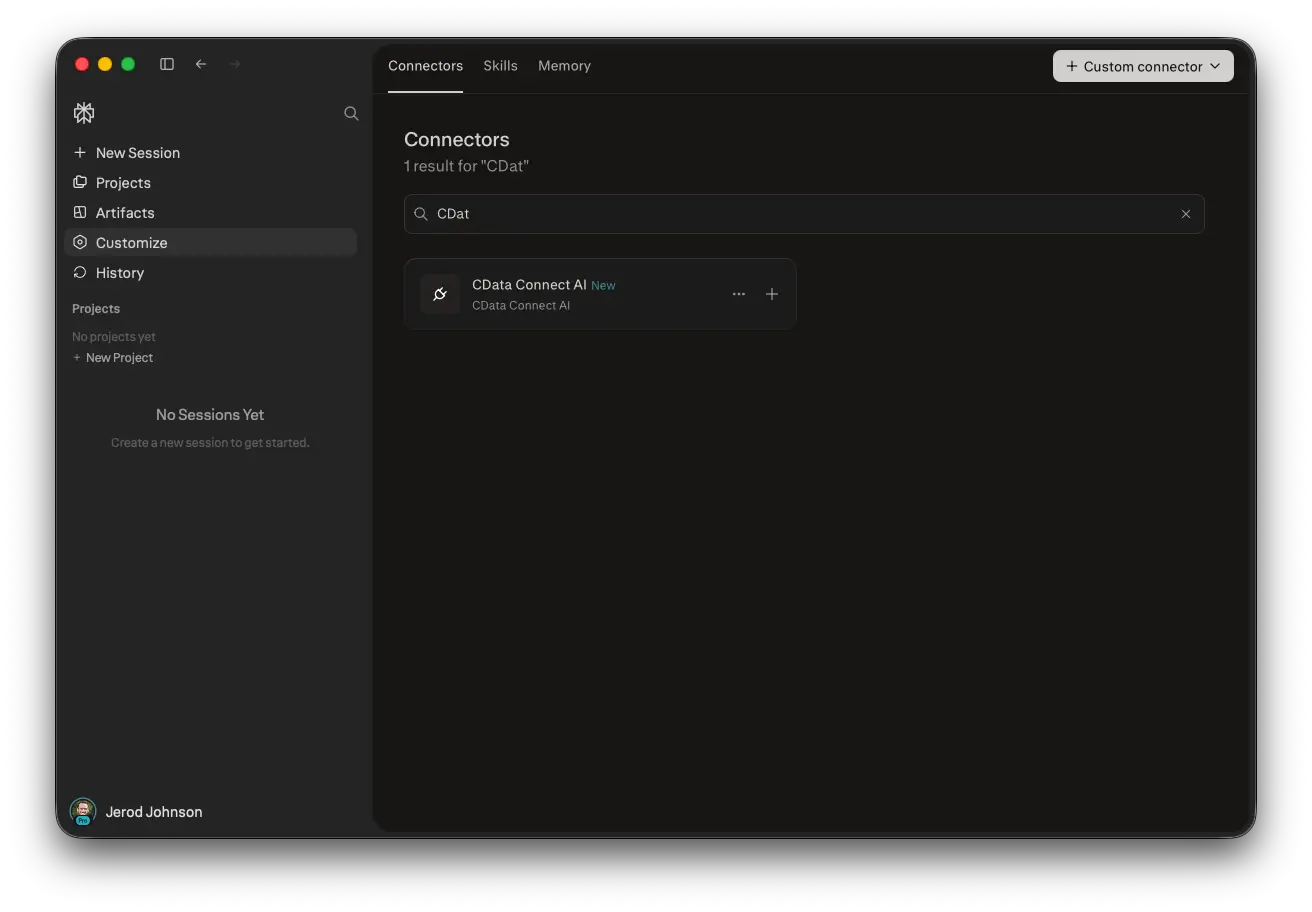The image size is (1312, 912).
Task: Close the window with red button
Action: click(x=82, y=64)
